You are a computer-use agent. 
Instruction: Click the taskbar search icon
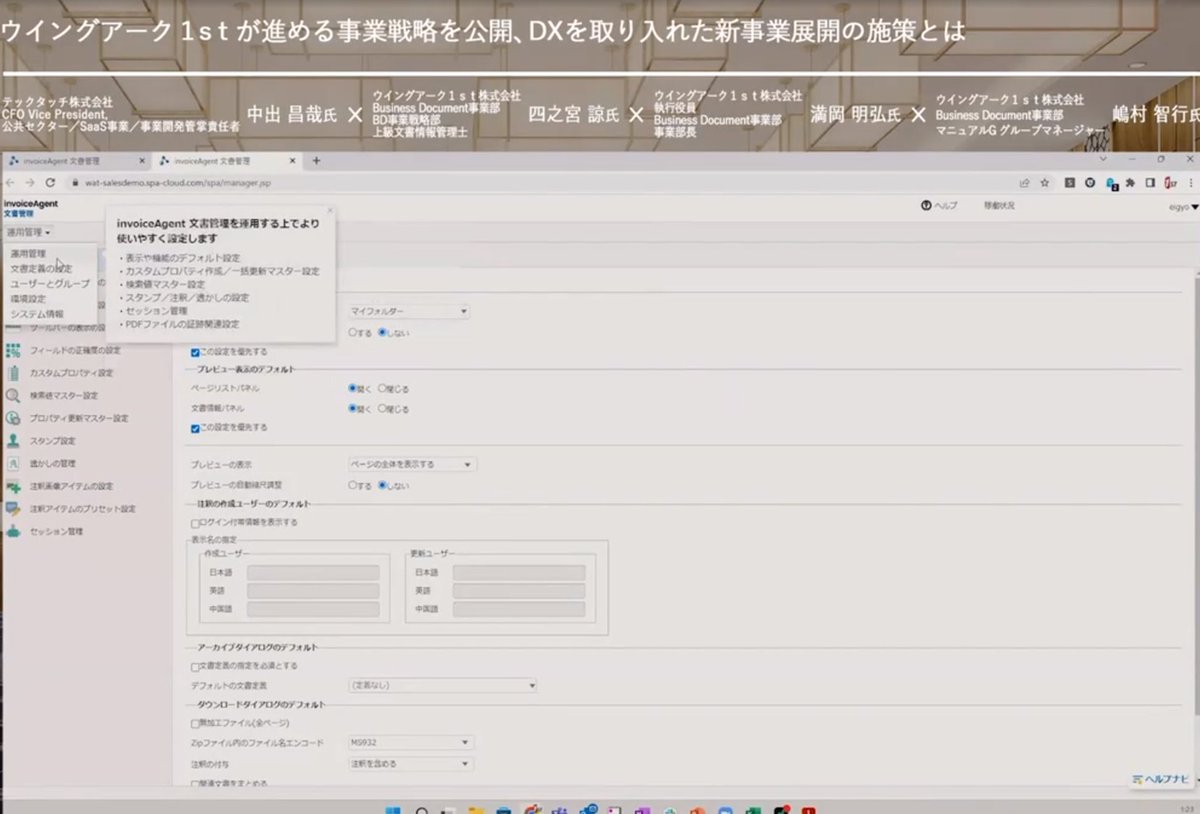click(x=422, y=809)
